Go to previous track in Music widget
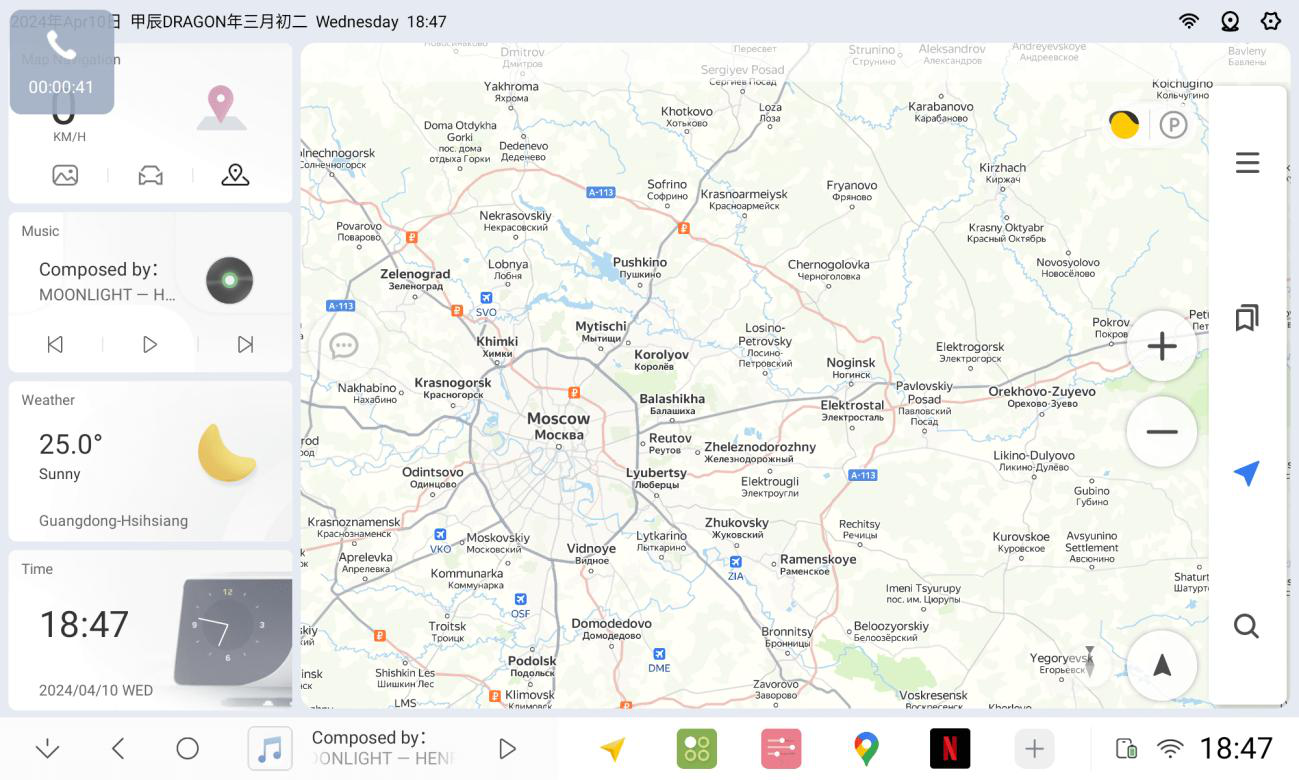This screenshot has height=780, width=1299. pyautogui.click(x=55, y=344)
